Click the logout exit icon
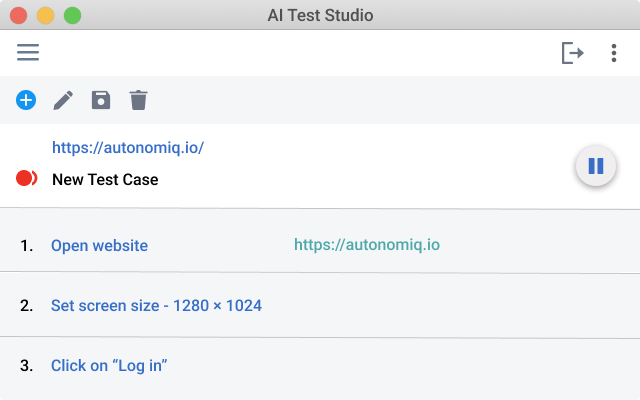Image resolution: width=640 pixels, height=400 pixels. (x=572, y=53)
